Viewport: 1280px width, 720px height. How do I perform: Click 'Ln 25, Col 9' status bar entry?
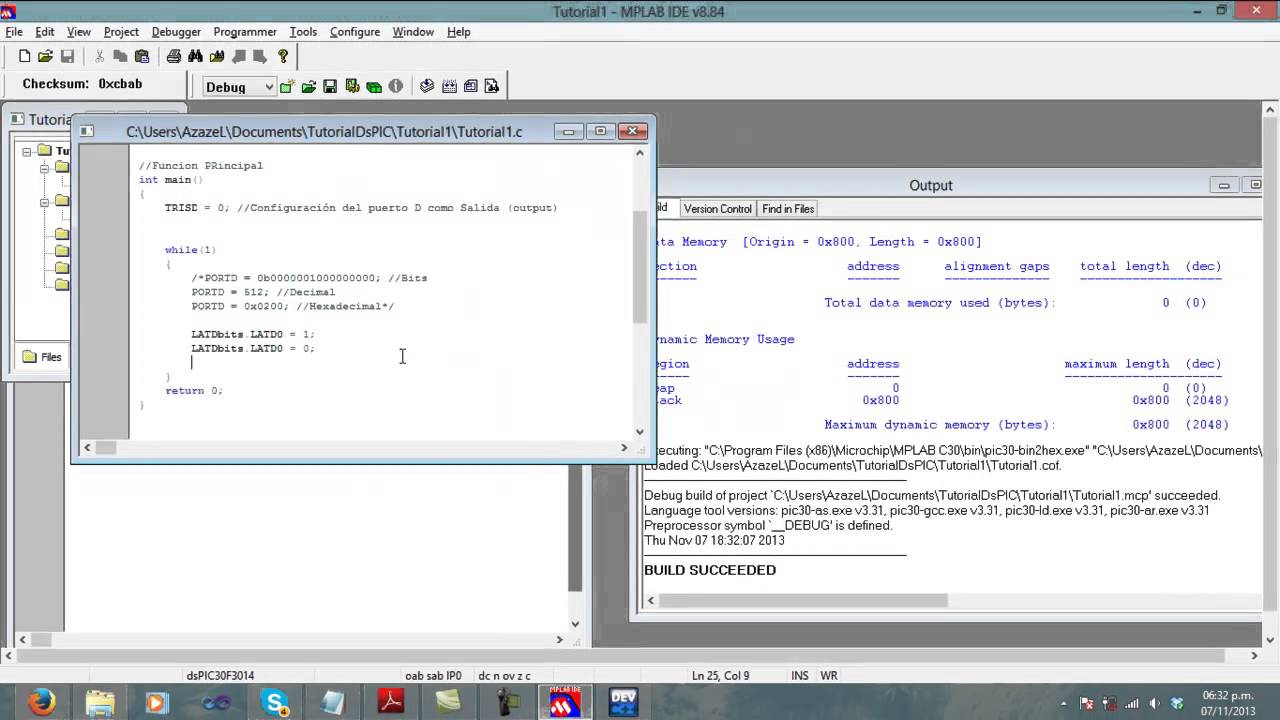[720, 676]
